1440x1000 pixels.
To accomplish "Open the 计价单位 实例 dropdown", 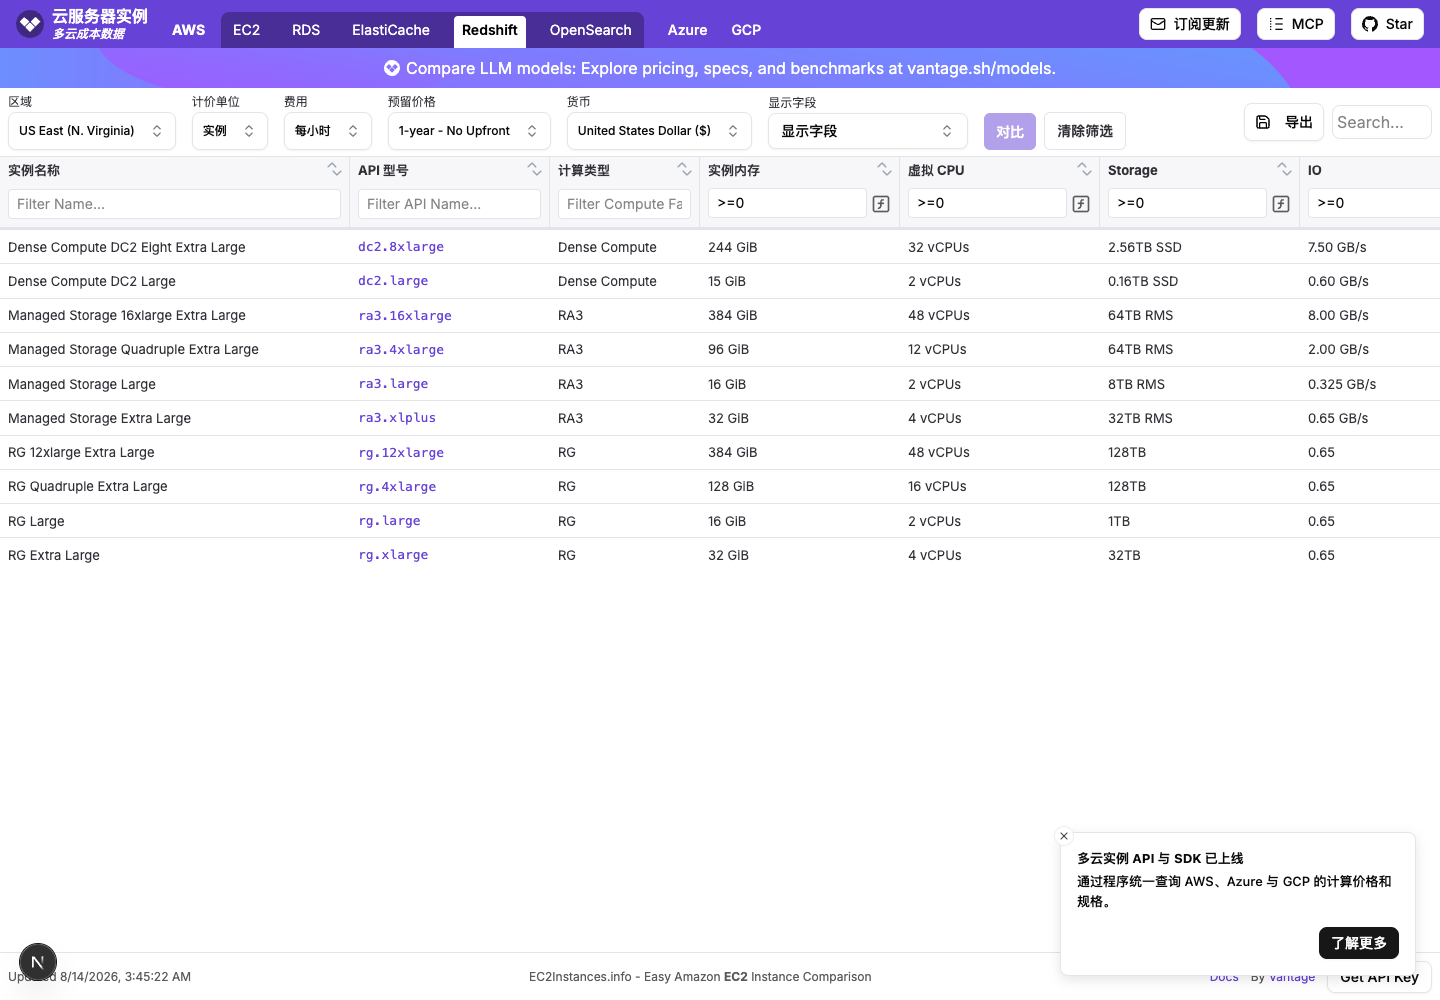I will [230, 131].
